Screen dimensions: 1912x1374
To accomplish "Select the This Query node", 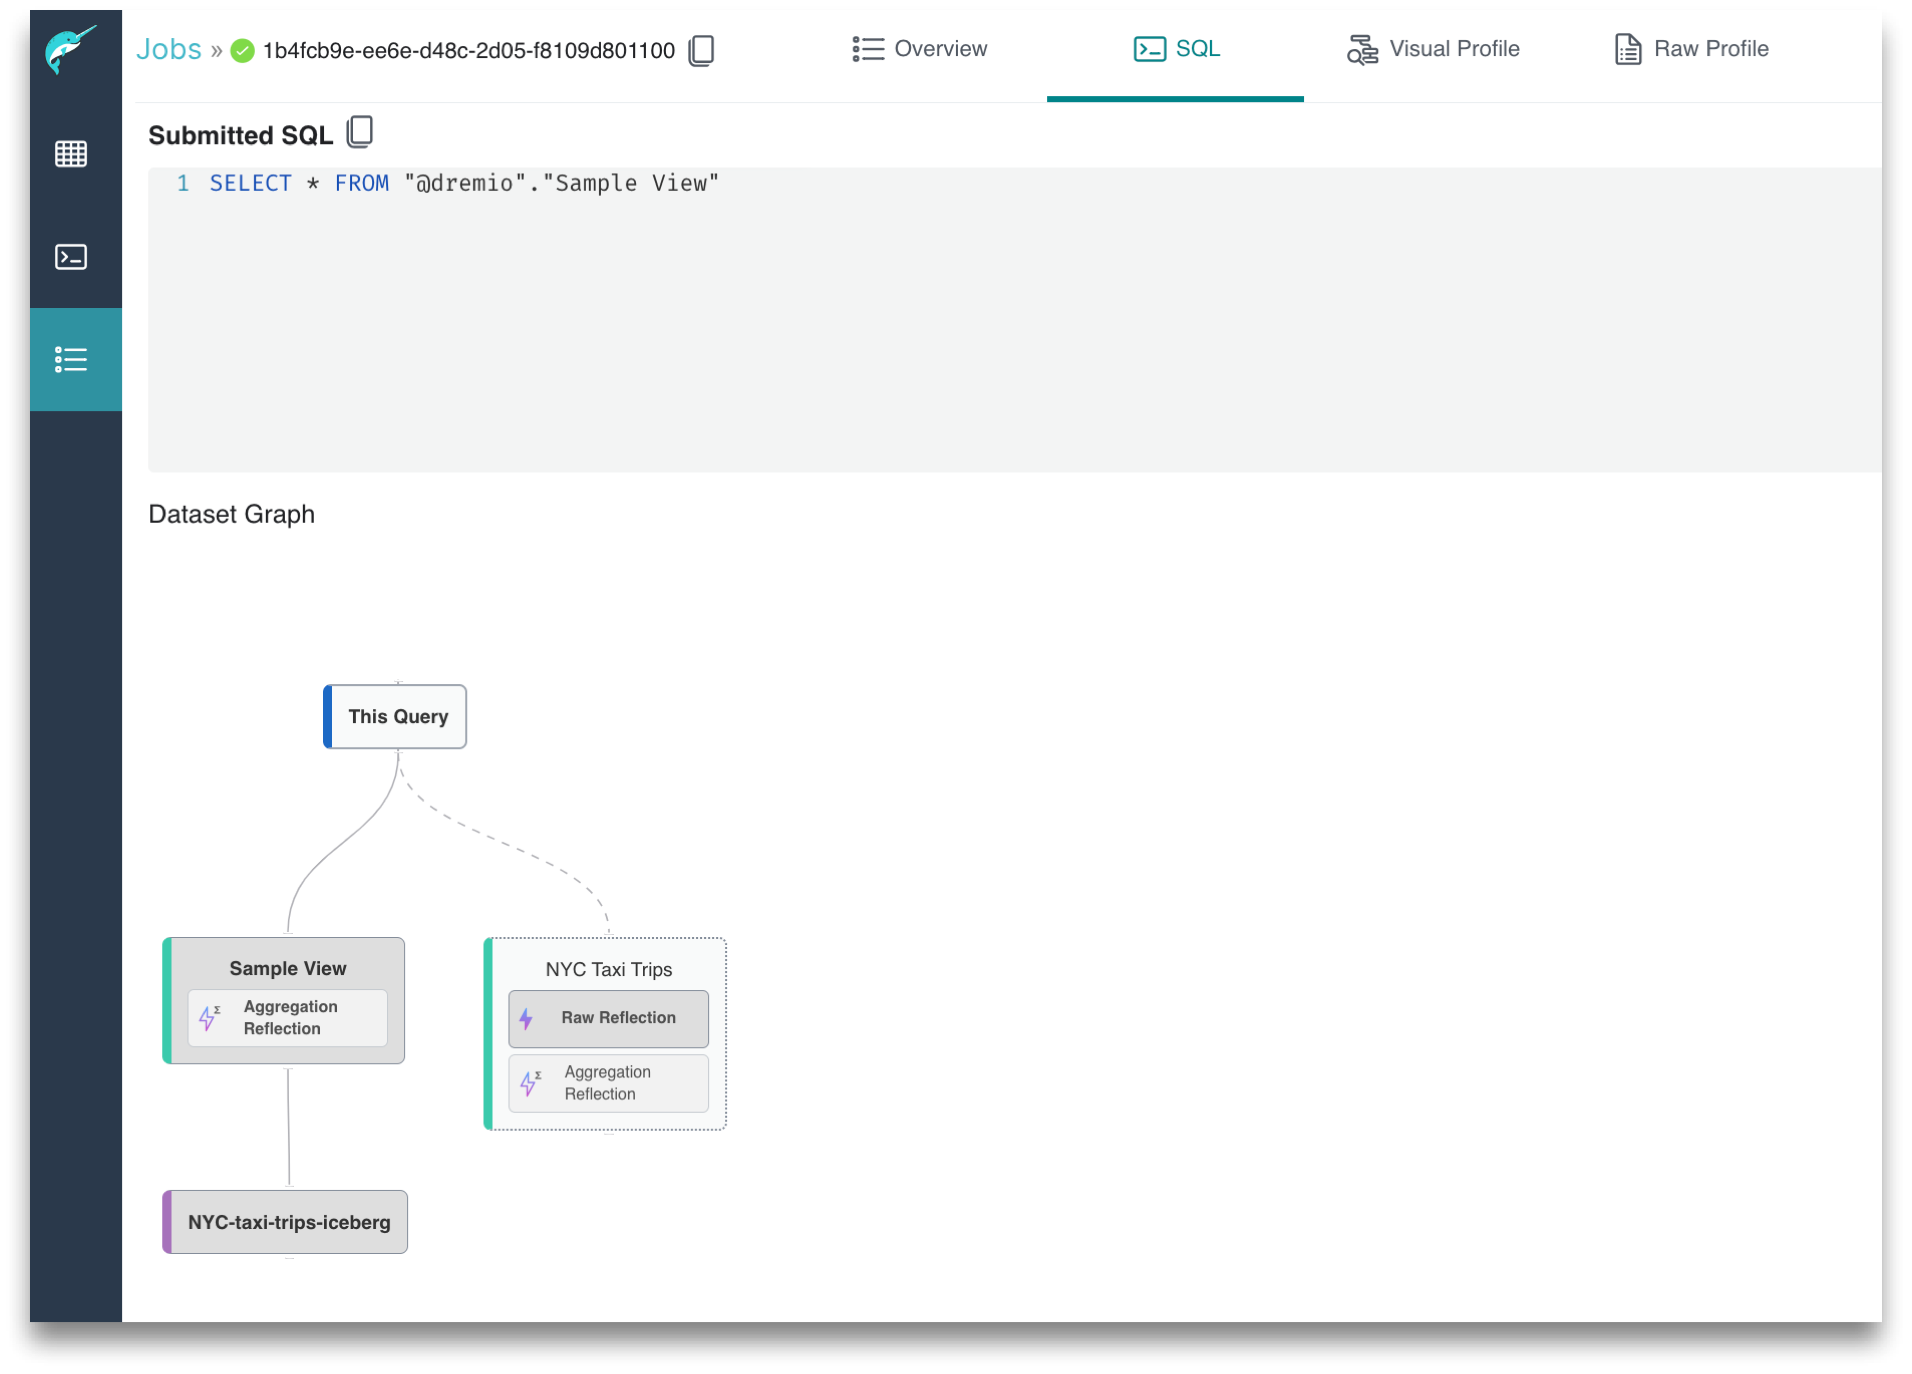I will tap(396, 716).
